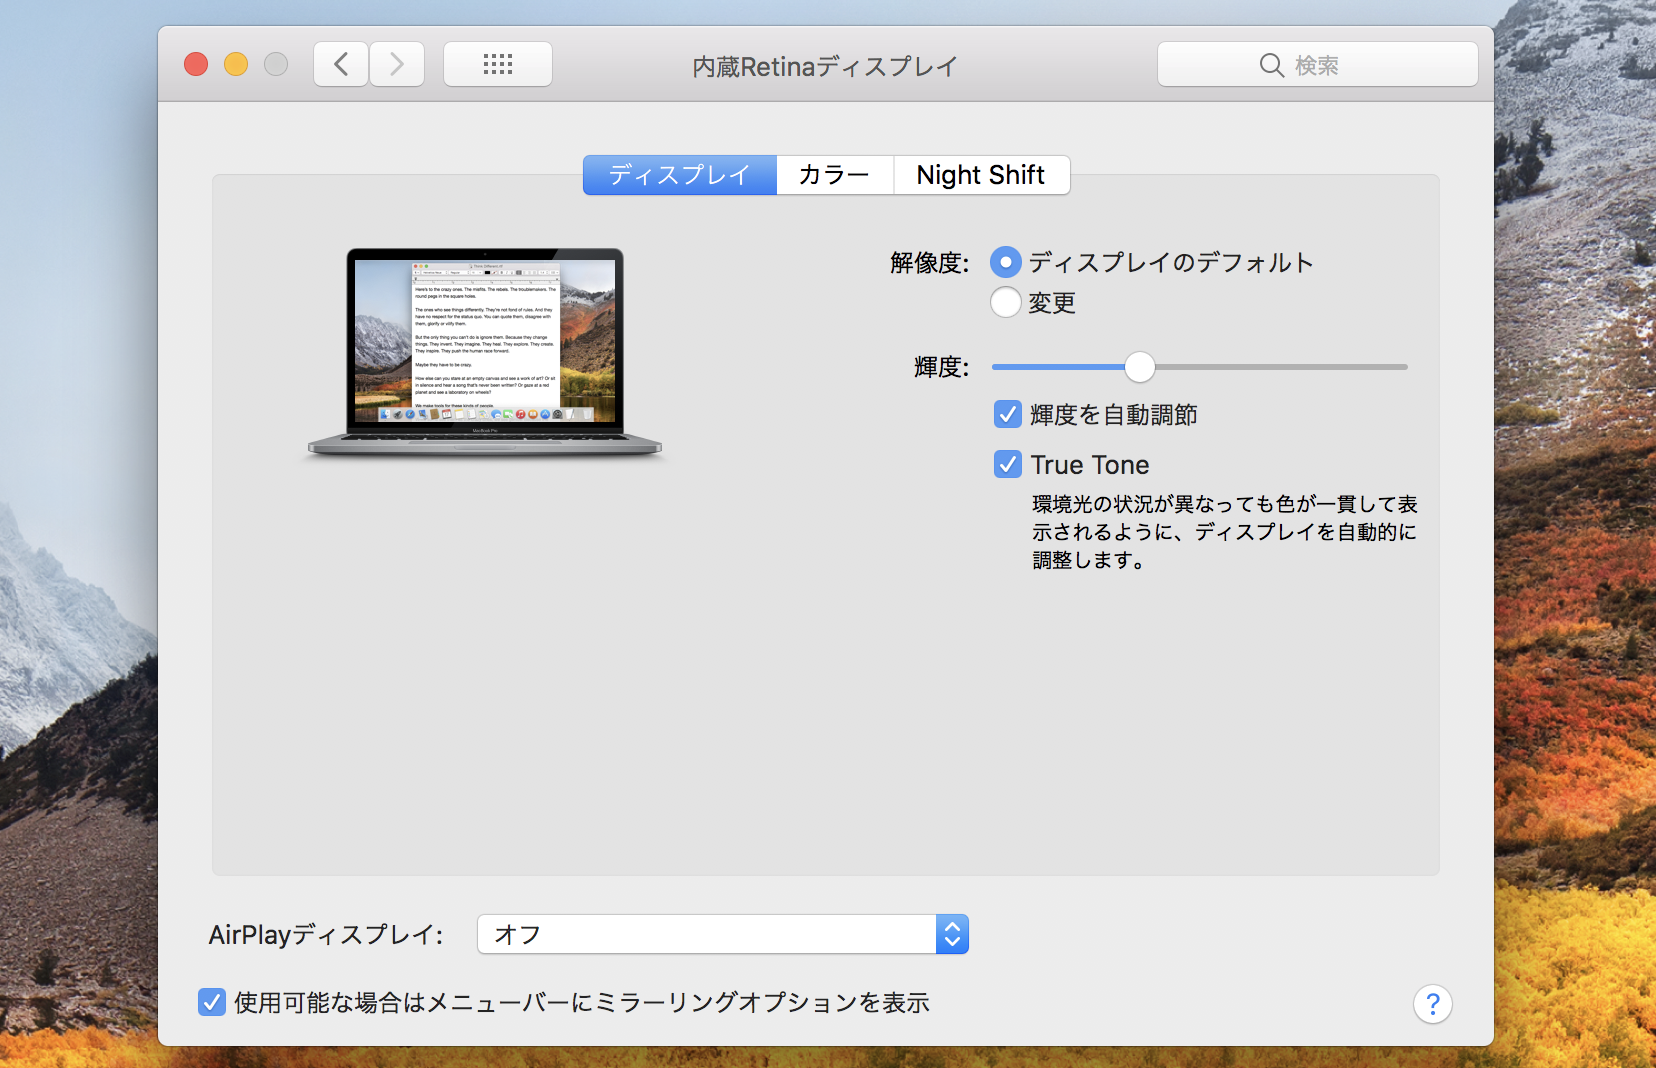Click the magnifying glass search icon
Screen dimensions: 1656x1068
[x=1271, y=66]
